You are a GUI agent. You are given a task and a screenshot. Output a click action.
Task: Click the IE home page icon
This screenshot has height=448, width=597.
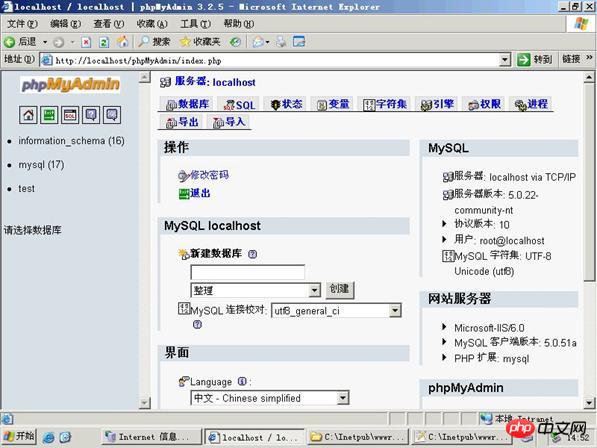(x=122, y=42)
